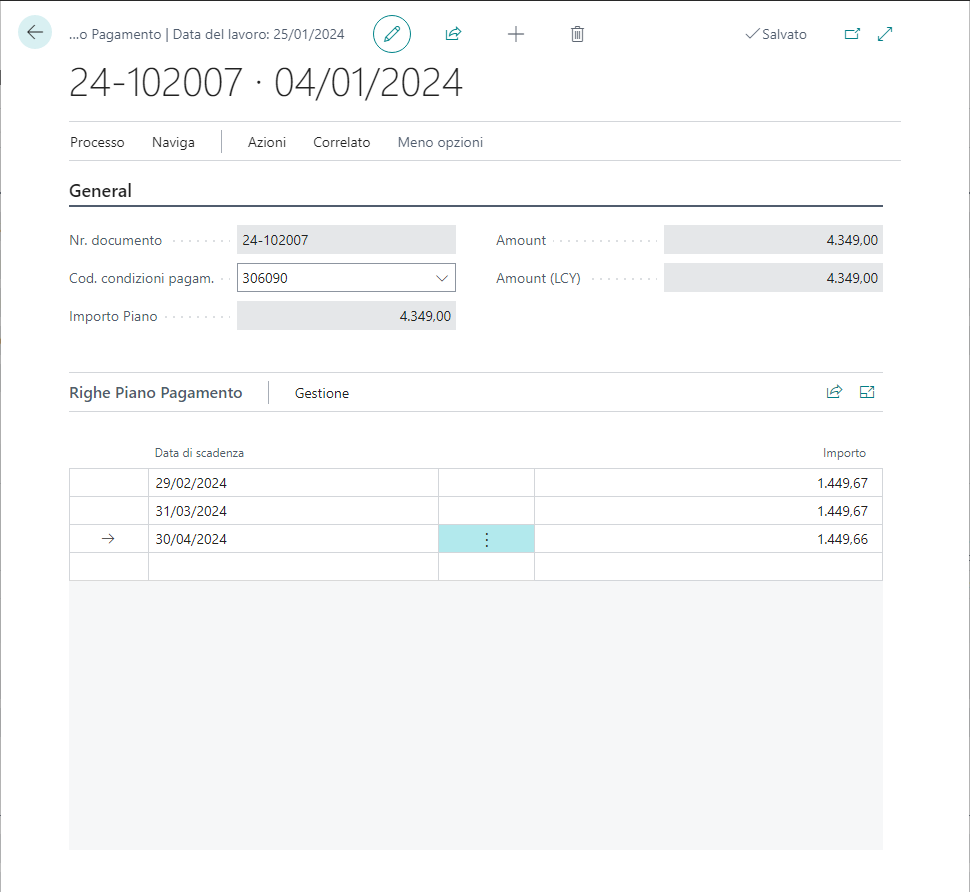The width and height of the screenshot is (970, 892).
Task: Open the Correlato menu
Action: [x=341, y=142]
